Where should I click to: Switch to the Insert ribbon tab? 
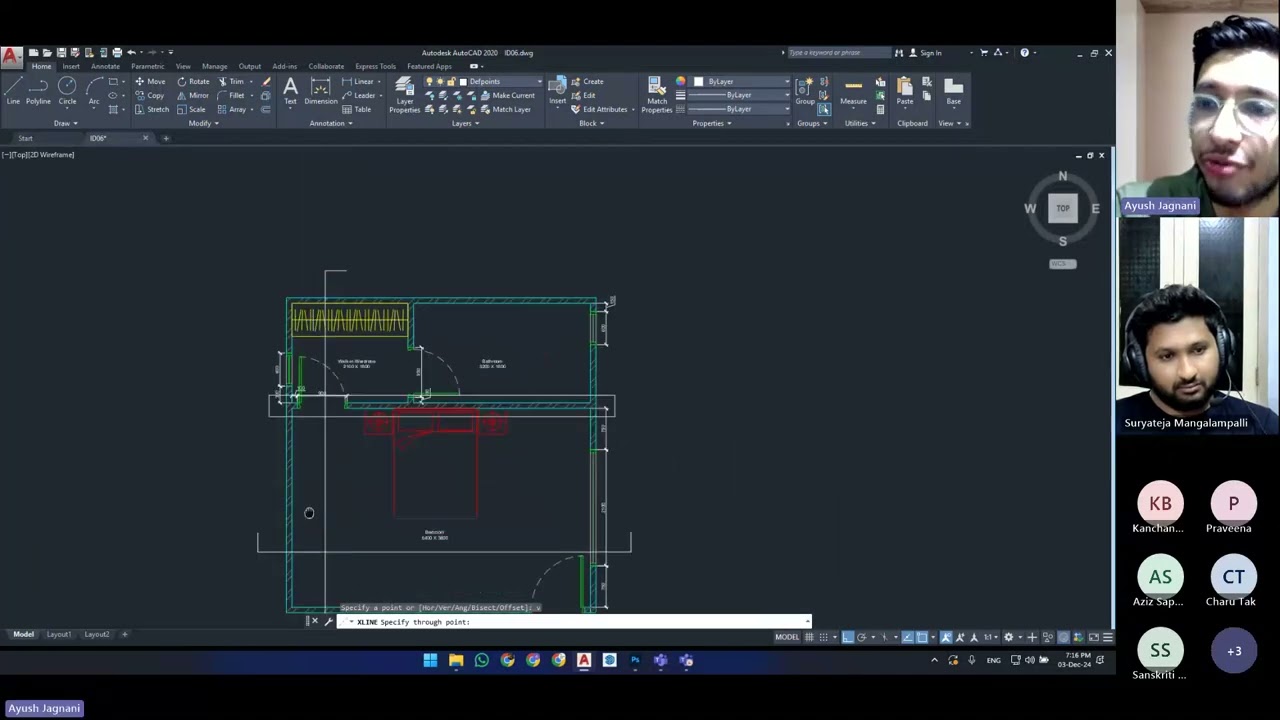[x=71, y=67]
